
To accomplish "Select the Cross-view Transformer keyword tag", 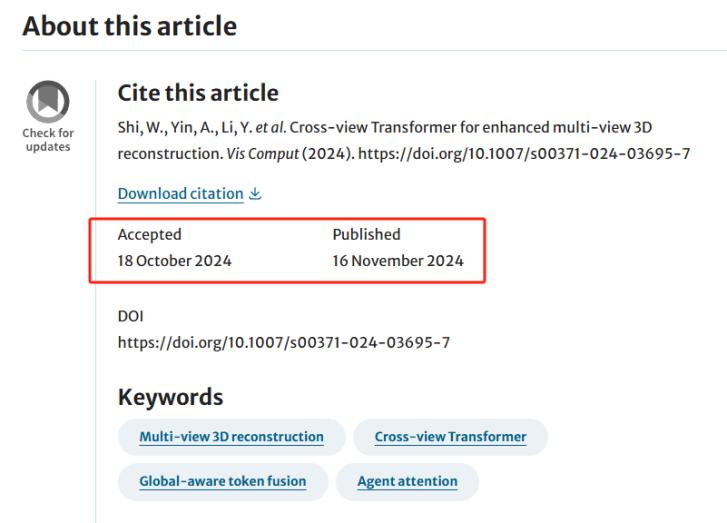I will pos(450,437).
